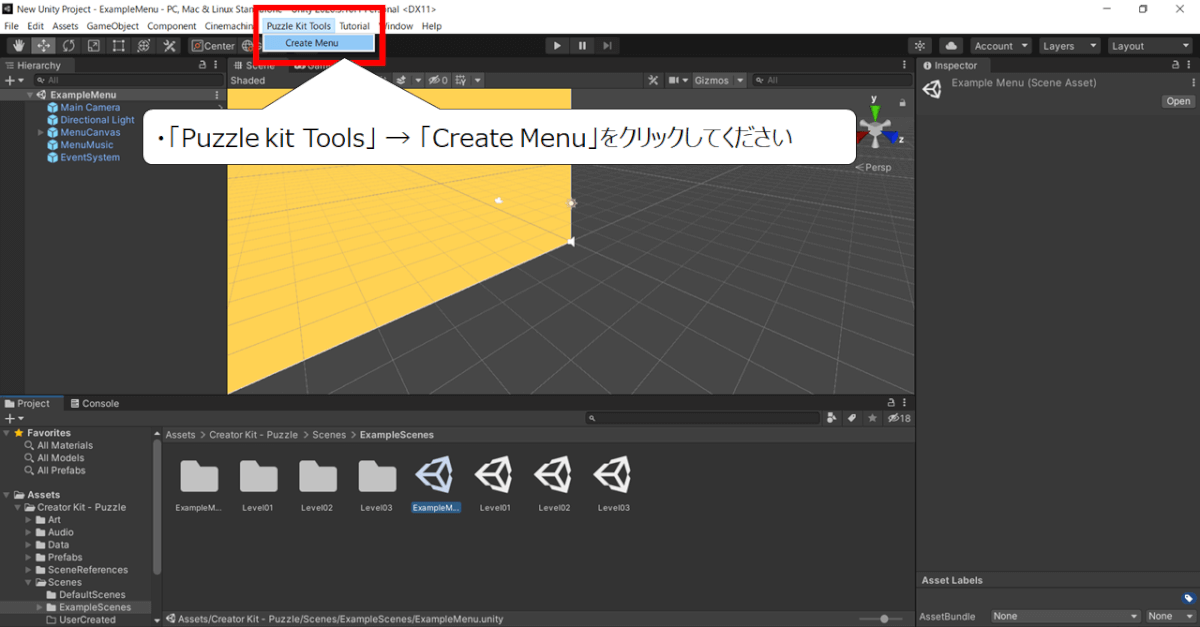Open AssetBundle None dropdown

[x=1065, y=617]
